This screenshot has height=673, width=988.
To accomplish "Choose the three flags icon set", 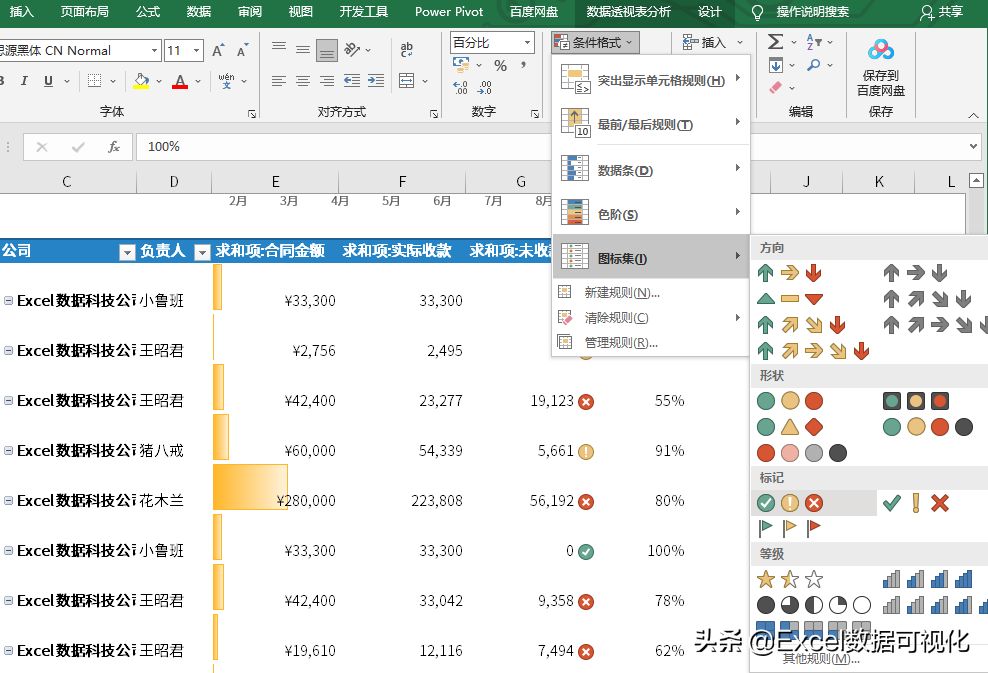I will 790,527.
